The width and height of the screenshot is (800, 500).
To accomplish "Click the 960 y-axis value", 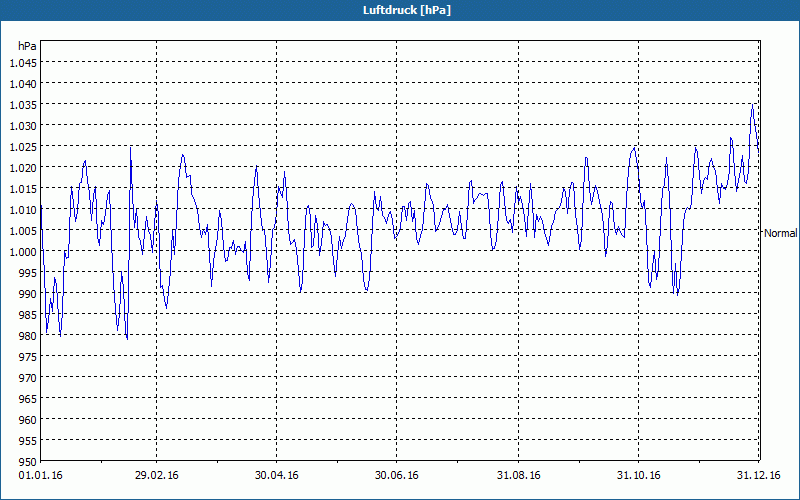I will [x=29, y=420].
